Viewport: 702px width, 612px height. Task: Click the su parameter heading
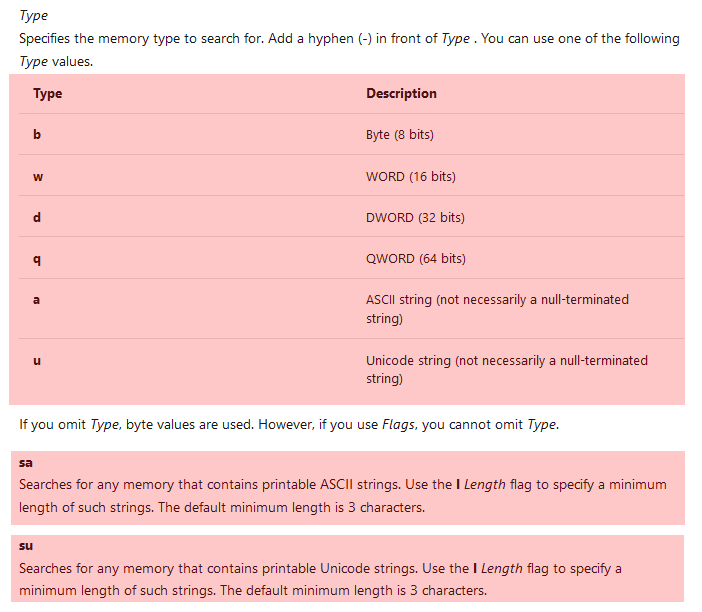pos(26,546)
